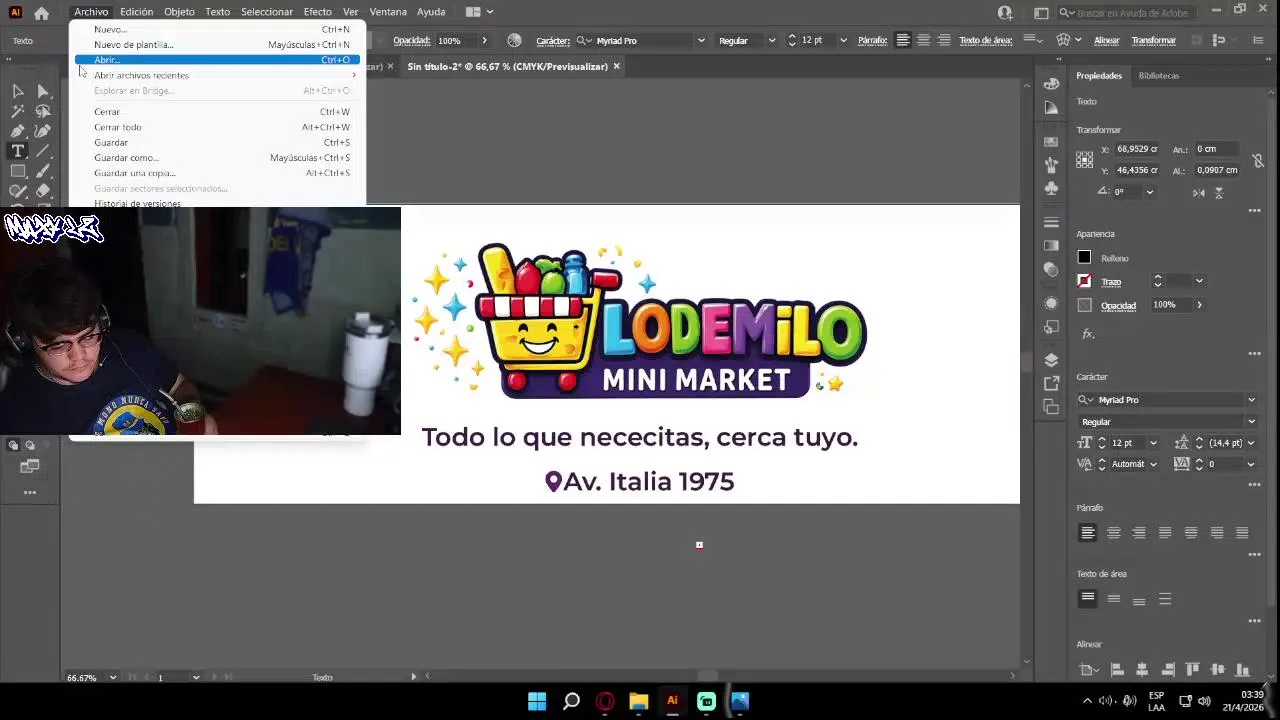Go to the Illustrator Home screen

[x=41, y=13]
